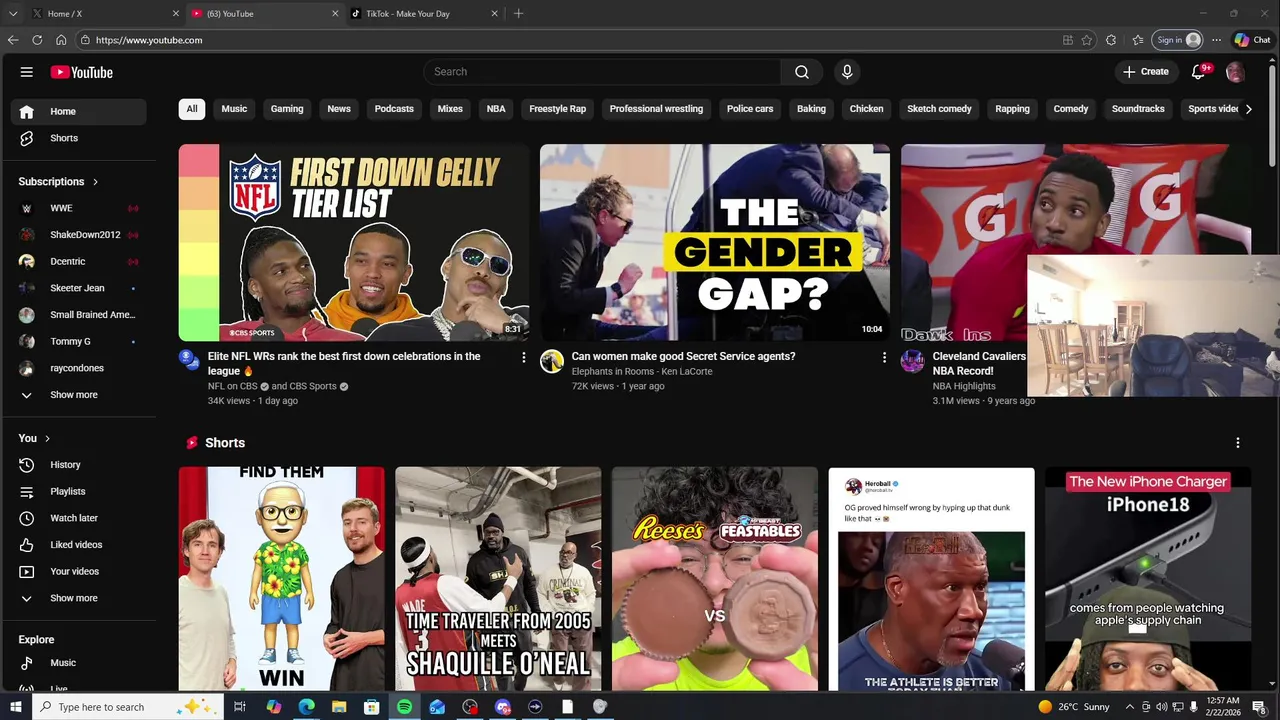
Task: Select the Music filter chip
Action: [x=234, y=109]
